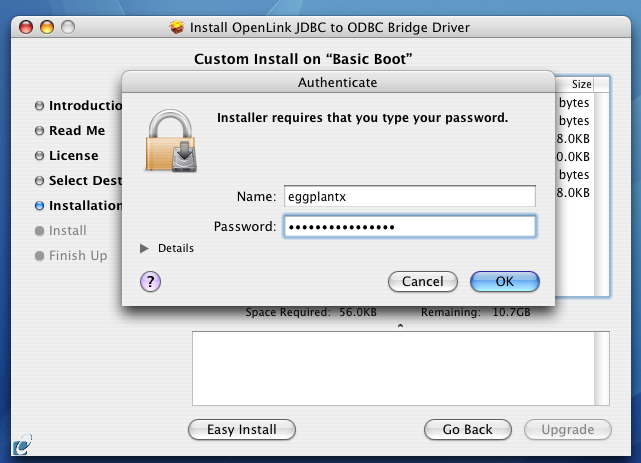The image size is (641, 463).
Task: Select the Installation Type step
Action: pyautogui.click(x=78, y=206)
